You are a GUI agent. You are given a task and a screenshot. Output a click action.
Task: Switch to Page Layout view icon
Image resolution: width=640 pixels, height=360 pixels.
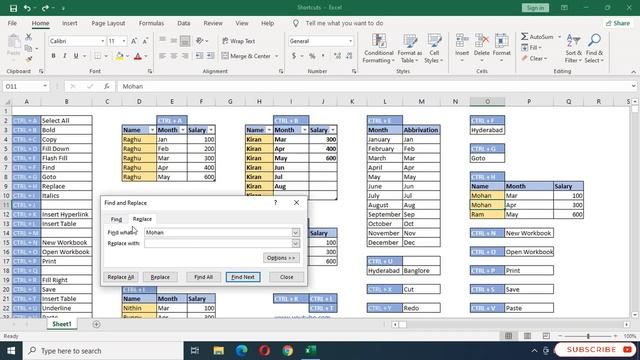coord(527,336)
